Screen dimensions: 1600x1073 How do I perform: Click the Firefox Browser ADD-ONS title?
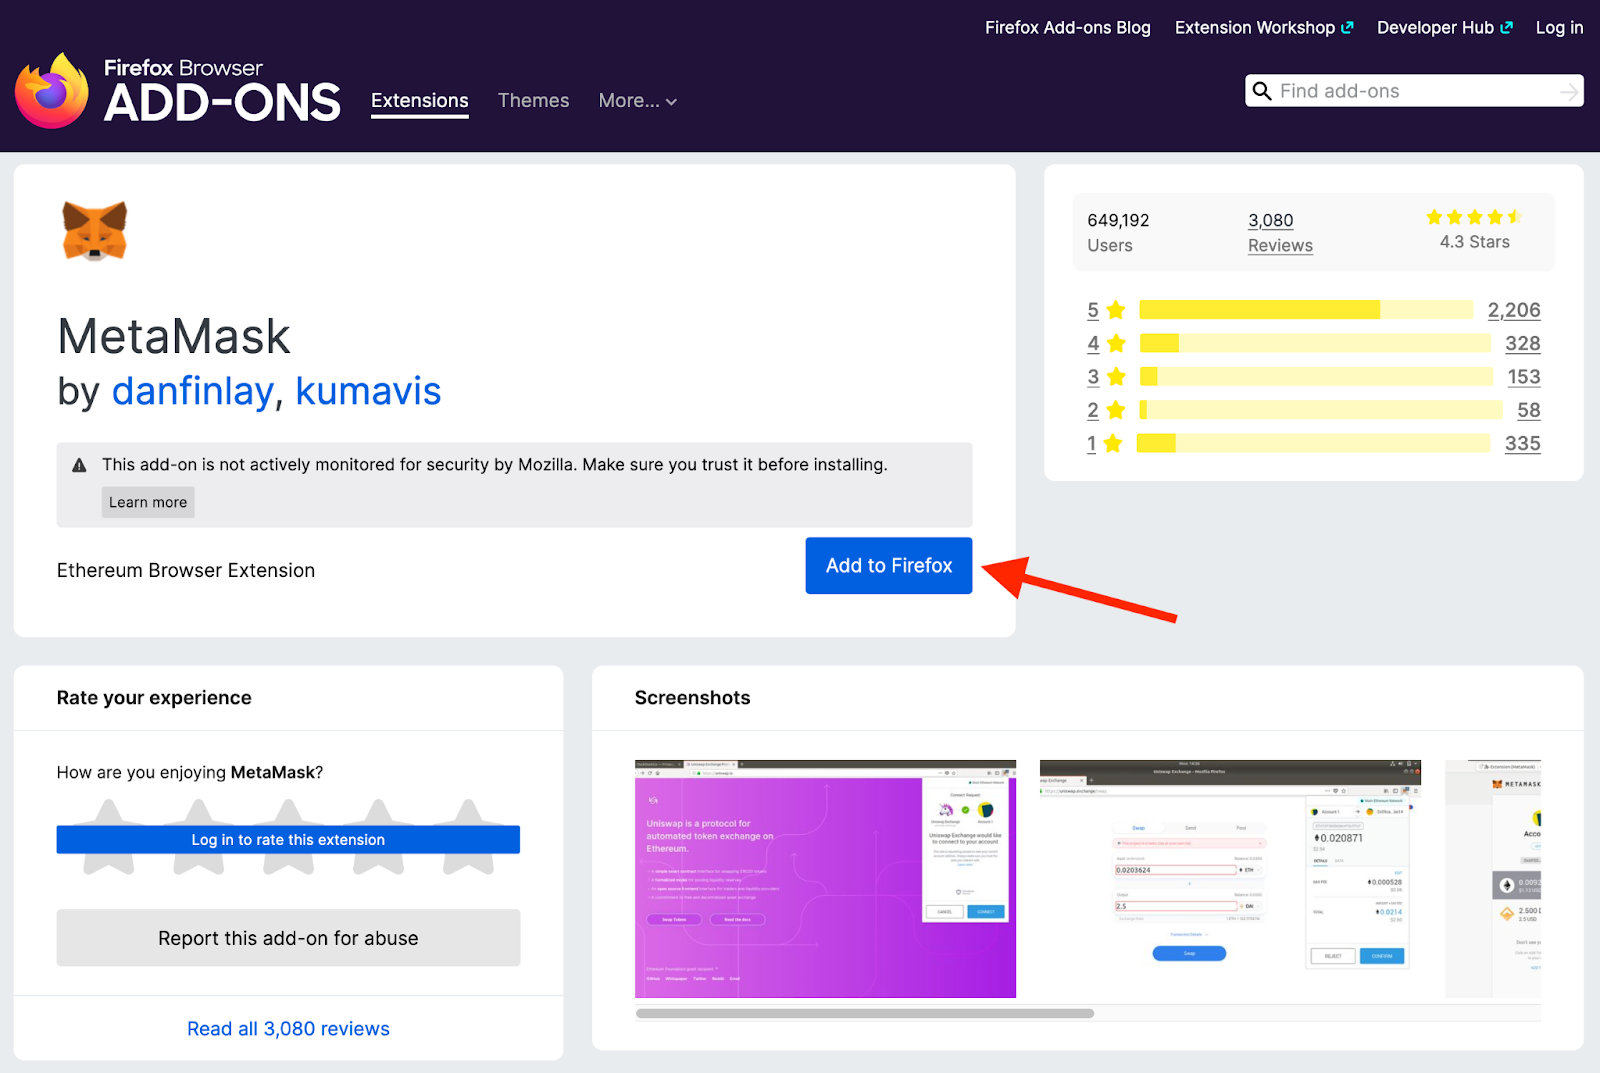coord(222,91)
